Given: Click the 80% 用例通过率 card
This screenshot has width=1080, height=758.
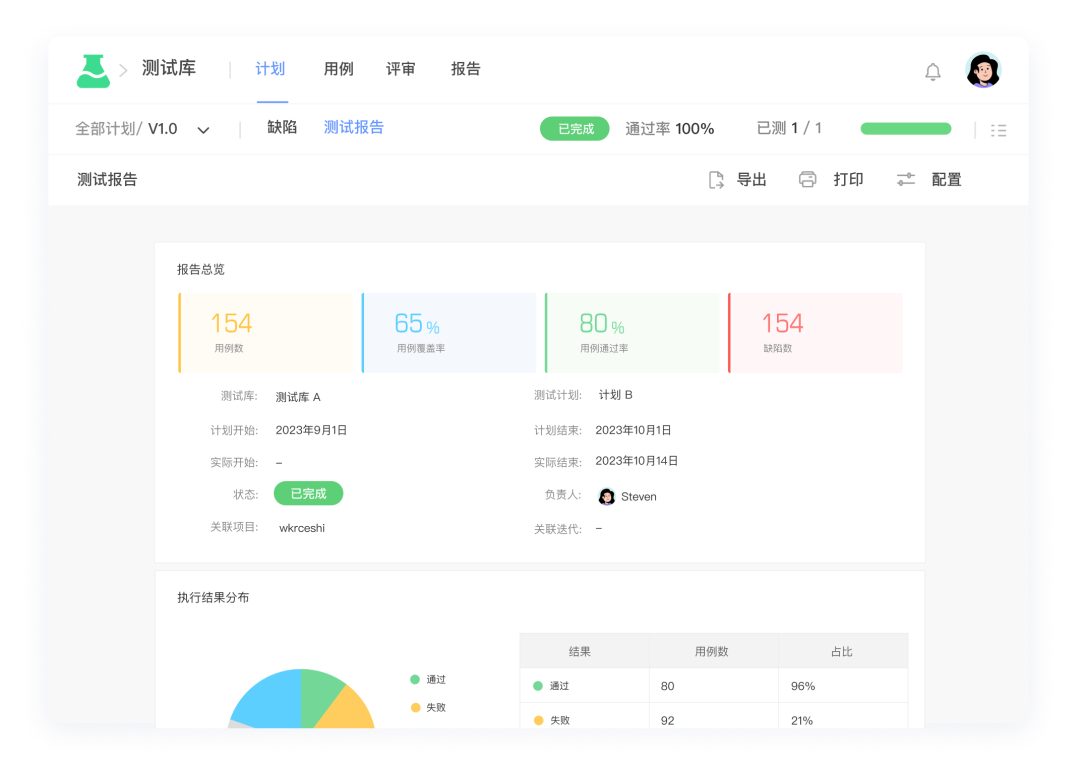Looking at the screenshot, I should pos(632,333).
